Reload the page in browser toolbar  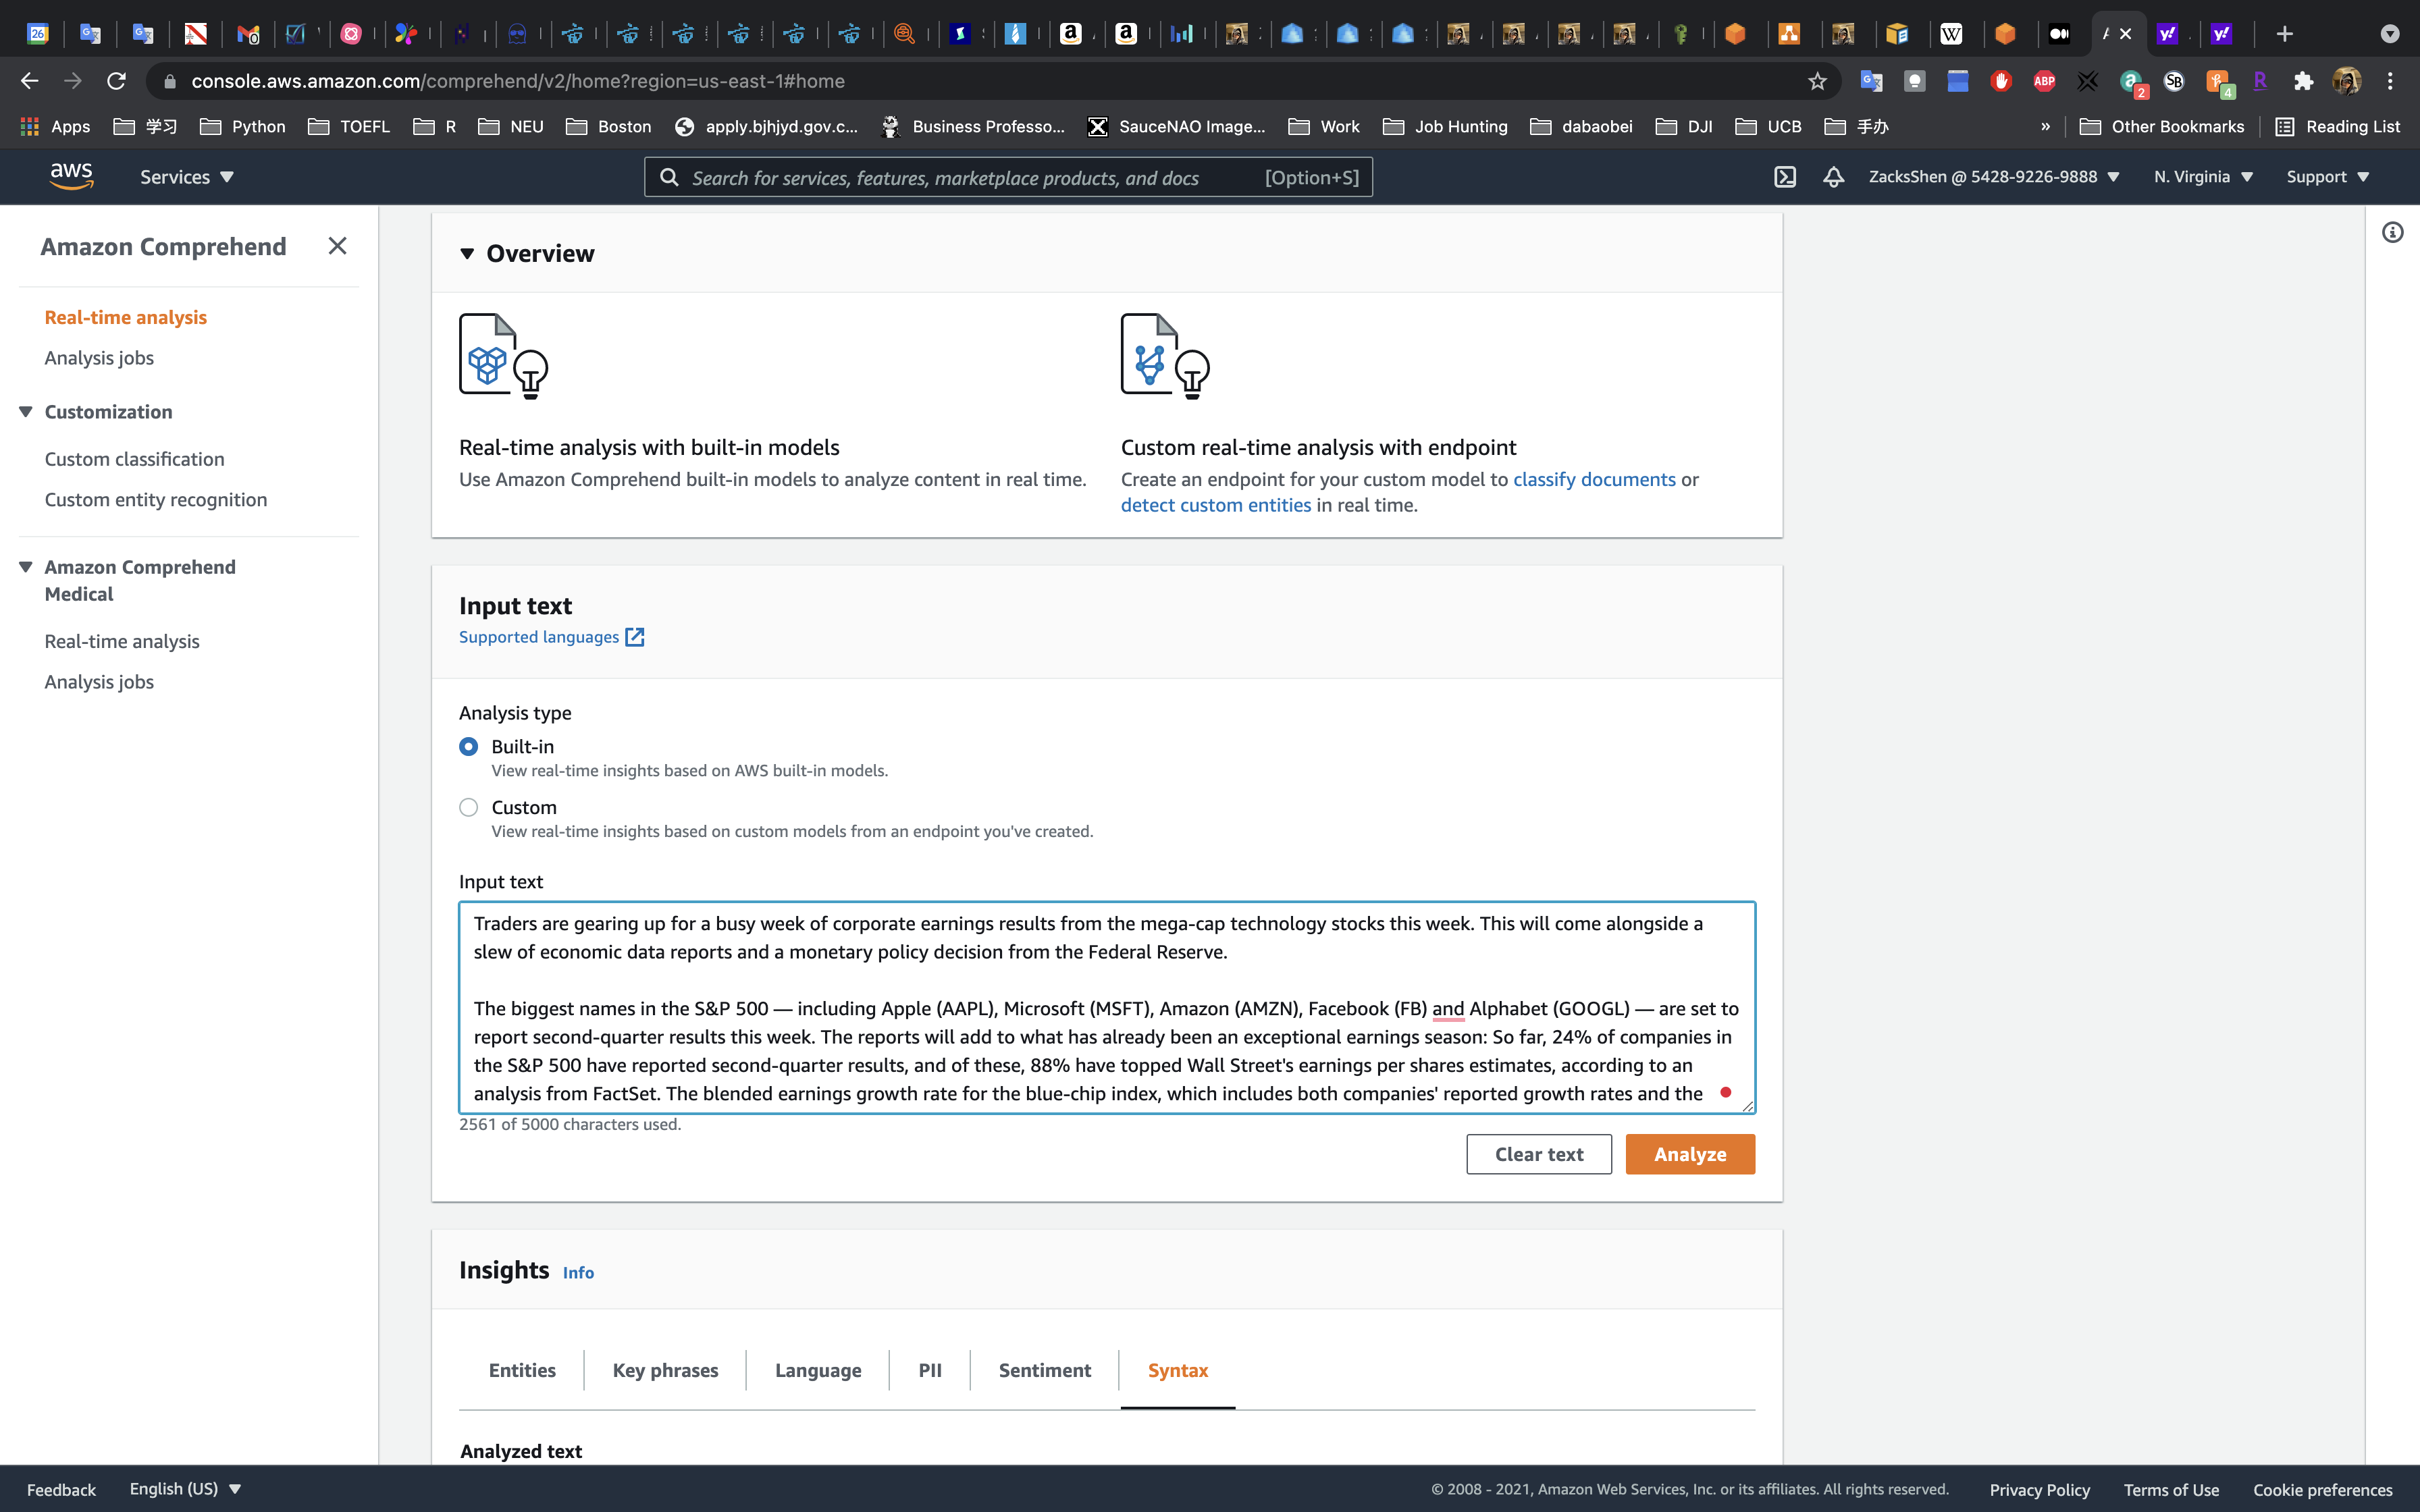(116, 81)
